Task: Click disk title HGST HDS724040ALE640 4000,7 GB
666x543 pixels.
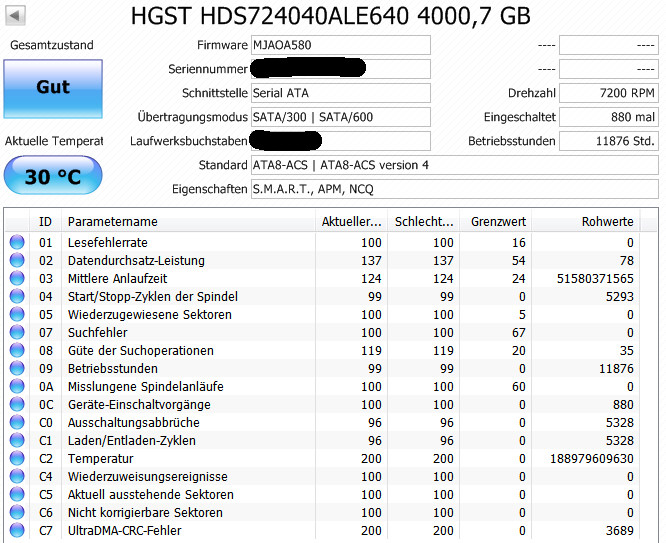Action: pos(330,17)
